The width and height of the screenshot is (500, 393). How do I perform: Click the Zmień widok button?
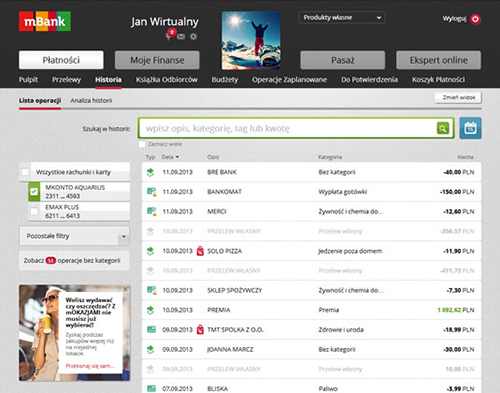[x=458, y=98]
